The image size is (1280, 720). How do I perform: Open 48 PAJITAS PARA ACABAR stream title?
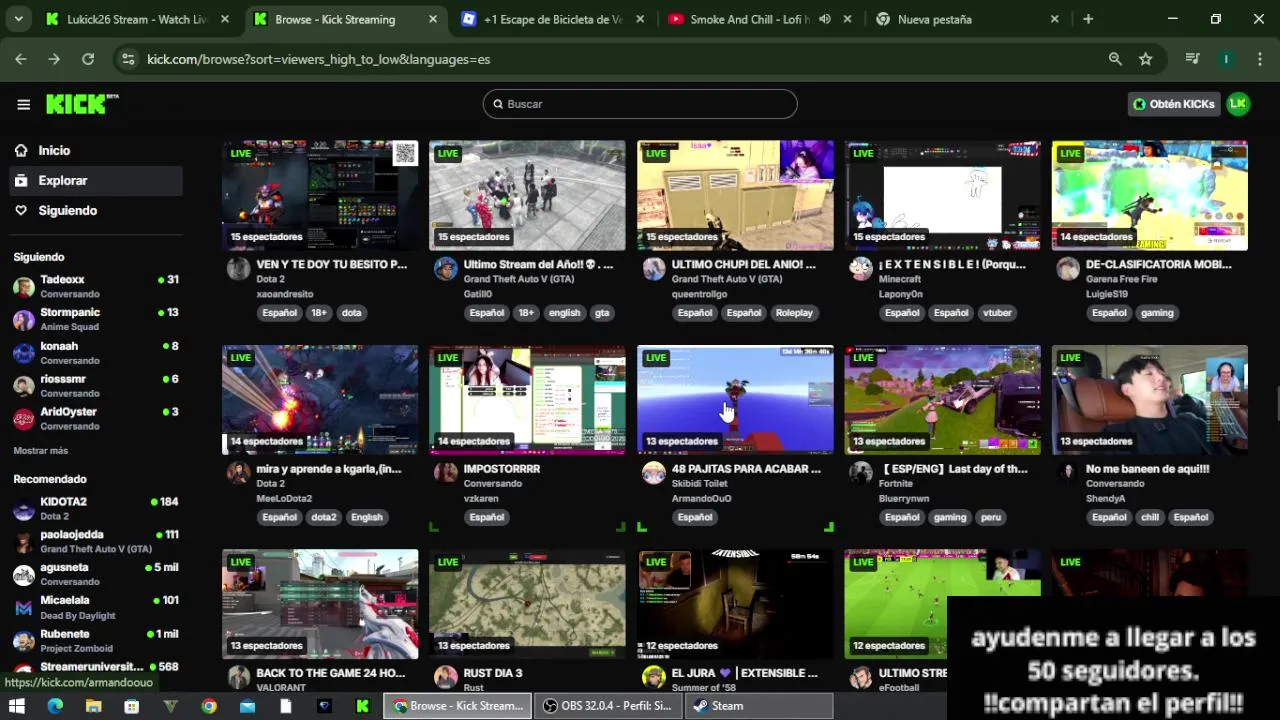(746, 469)
